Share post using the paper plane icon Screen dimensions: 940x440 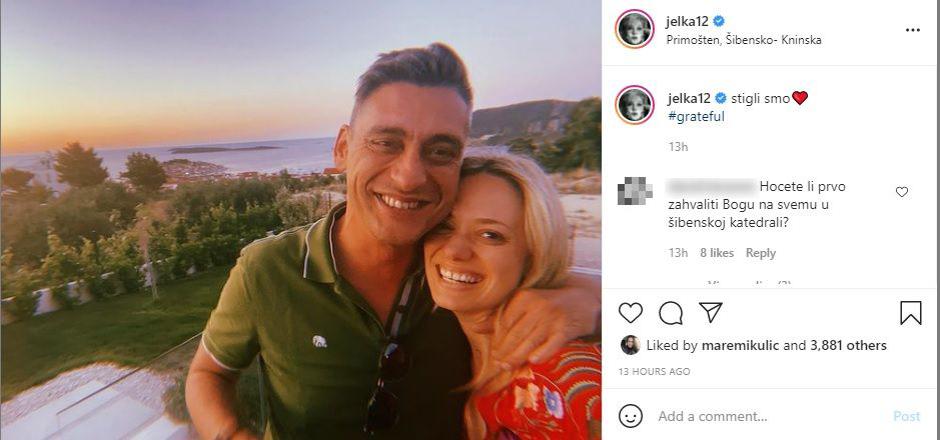(x=710, y=312)
